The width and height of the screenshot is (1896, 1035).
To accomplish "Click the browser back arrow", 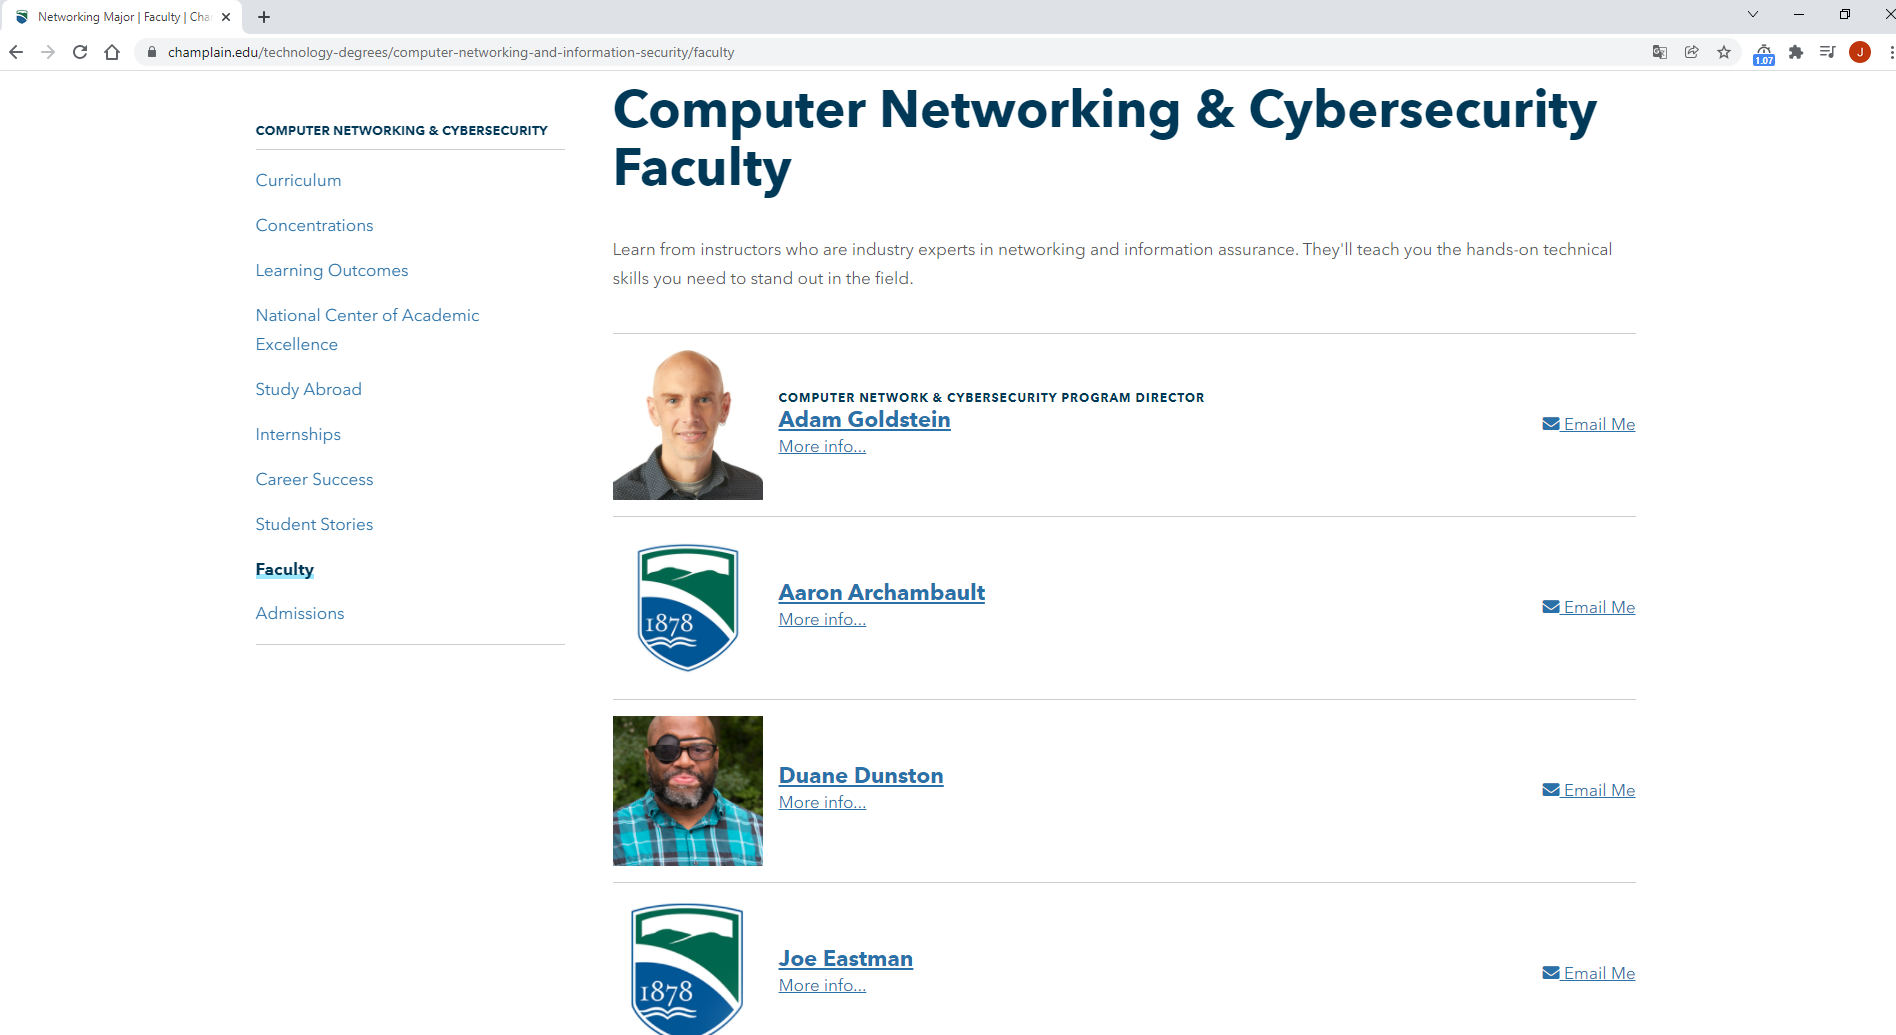I will 16,52.
